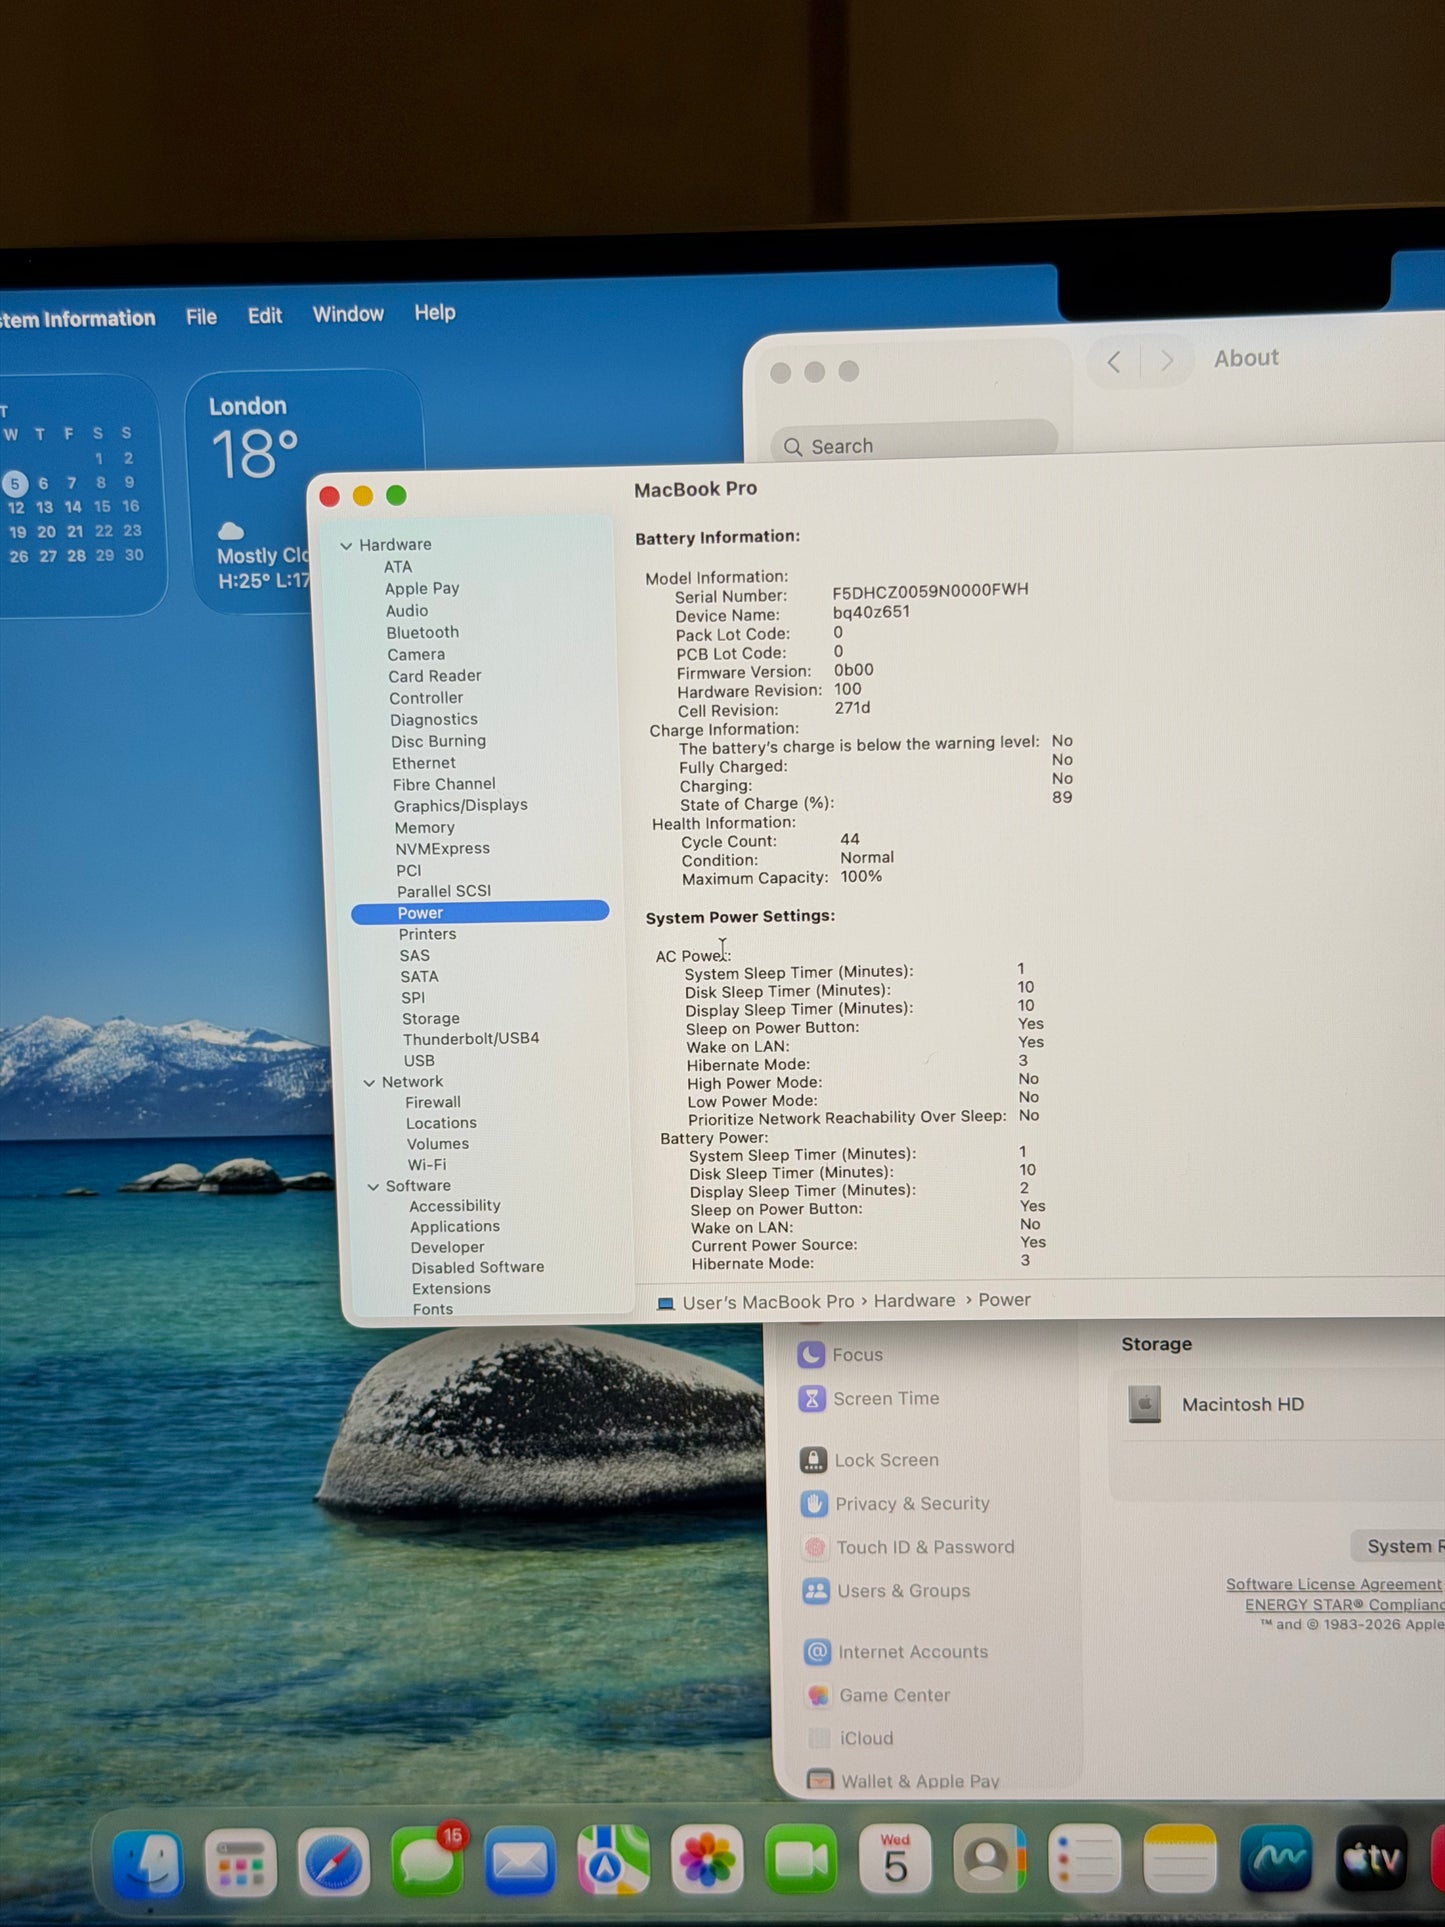Open Contacts from the Dock
The height and width of the screenshot is (1927, 1445).
click(989, 1858)
